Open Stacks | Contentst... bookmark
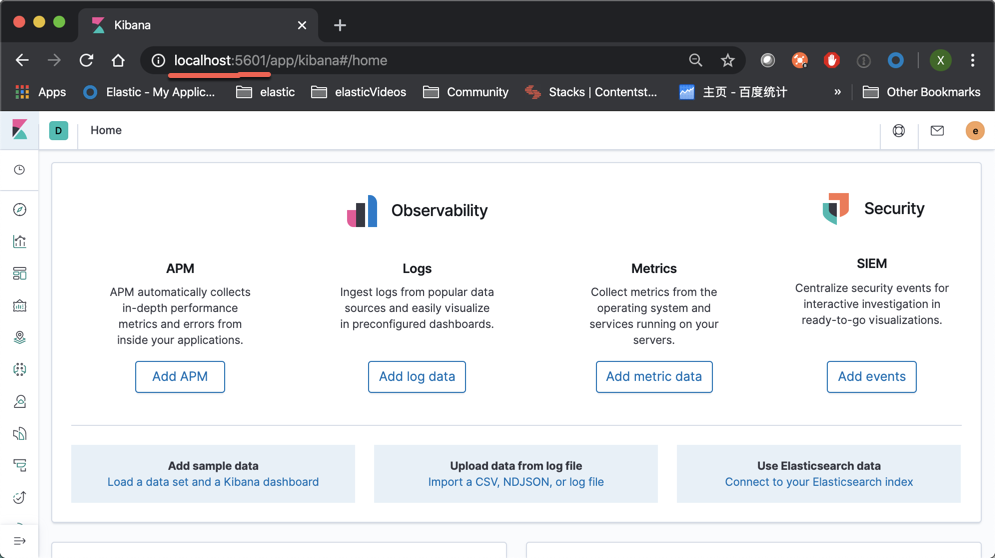Screen dimensions: 995x558 coord(591,92)
